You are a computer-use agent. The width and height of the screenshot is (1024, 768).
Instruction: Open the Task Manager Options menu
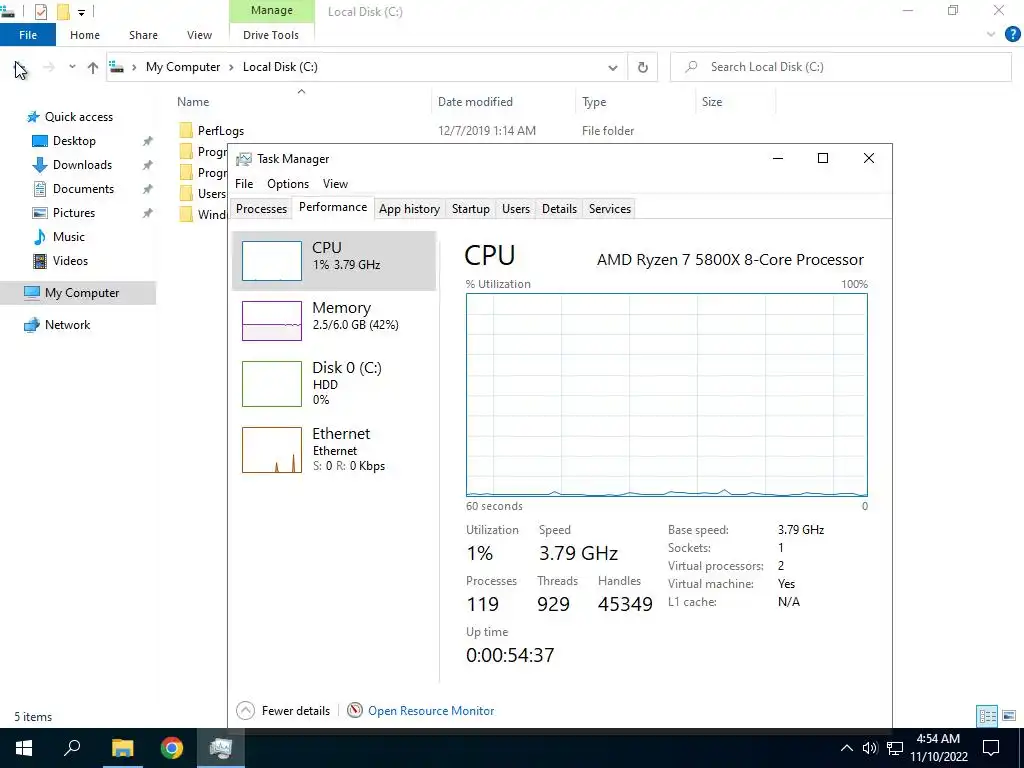(x=288, y=184)
